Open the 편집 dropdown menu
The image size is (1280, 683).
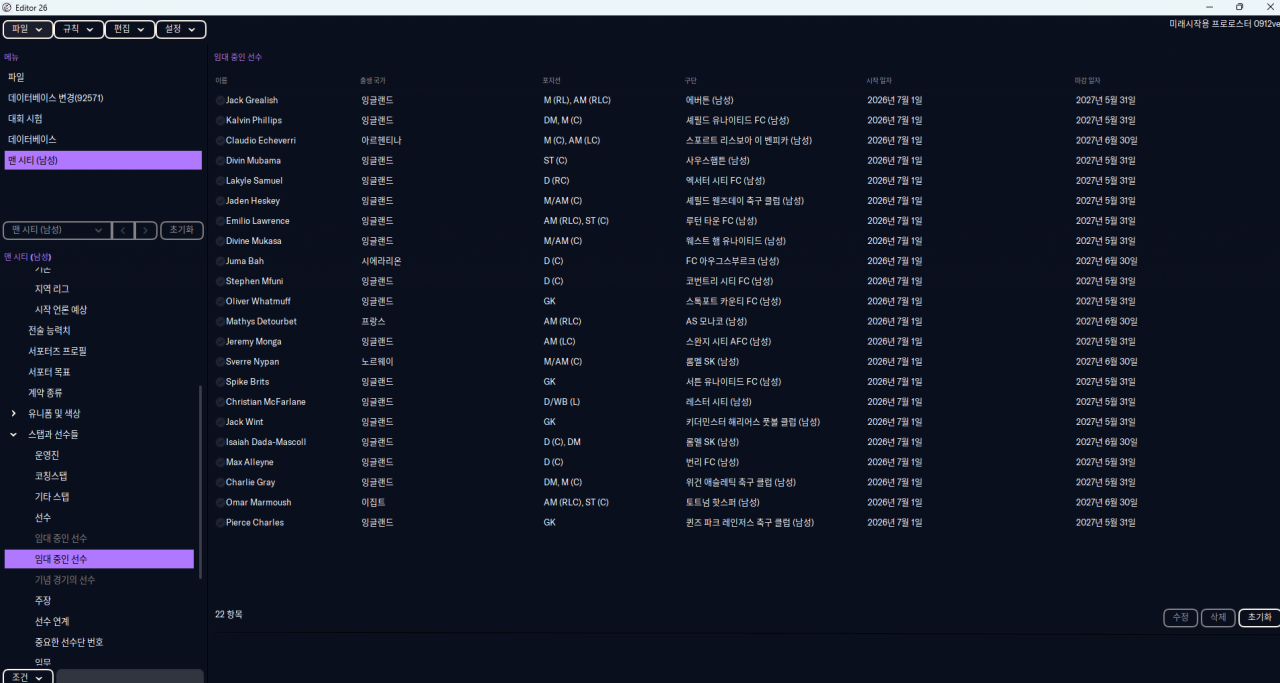coord(130,30)
